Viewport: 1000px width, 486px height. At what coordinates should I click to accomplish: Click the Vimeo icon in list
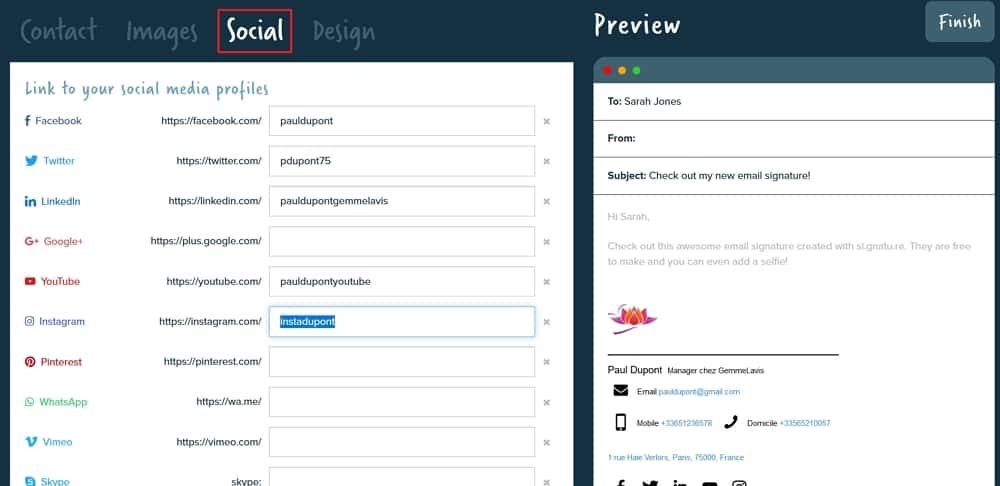pos(31,442)
